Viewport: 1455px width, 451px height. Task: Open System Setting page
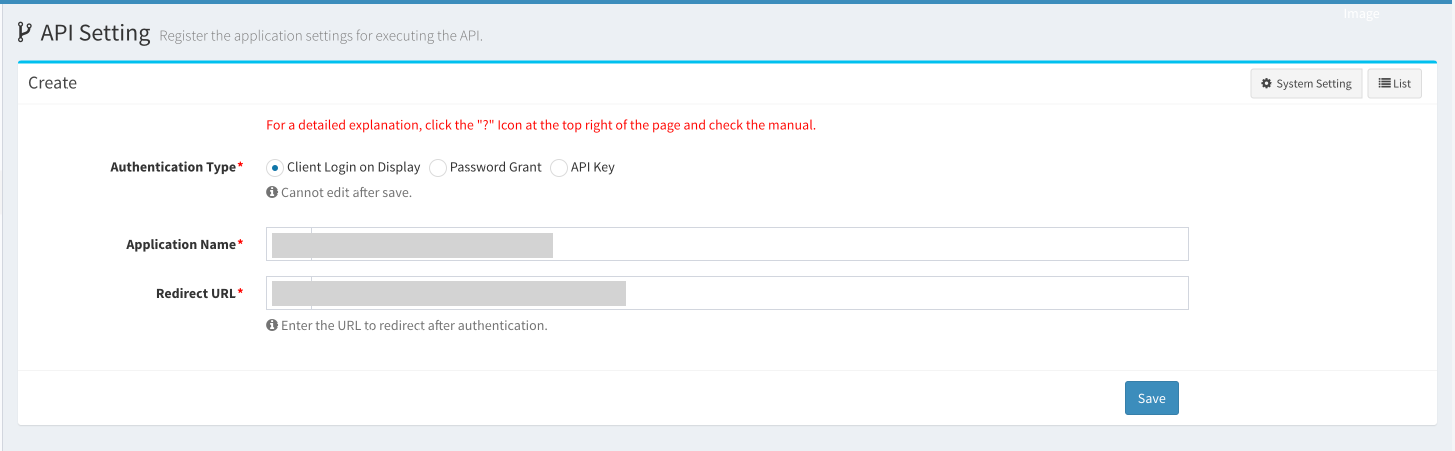coord(1306,84)
